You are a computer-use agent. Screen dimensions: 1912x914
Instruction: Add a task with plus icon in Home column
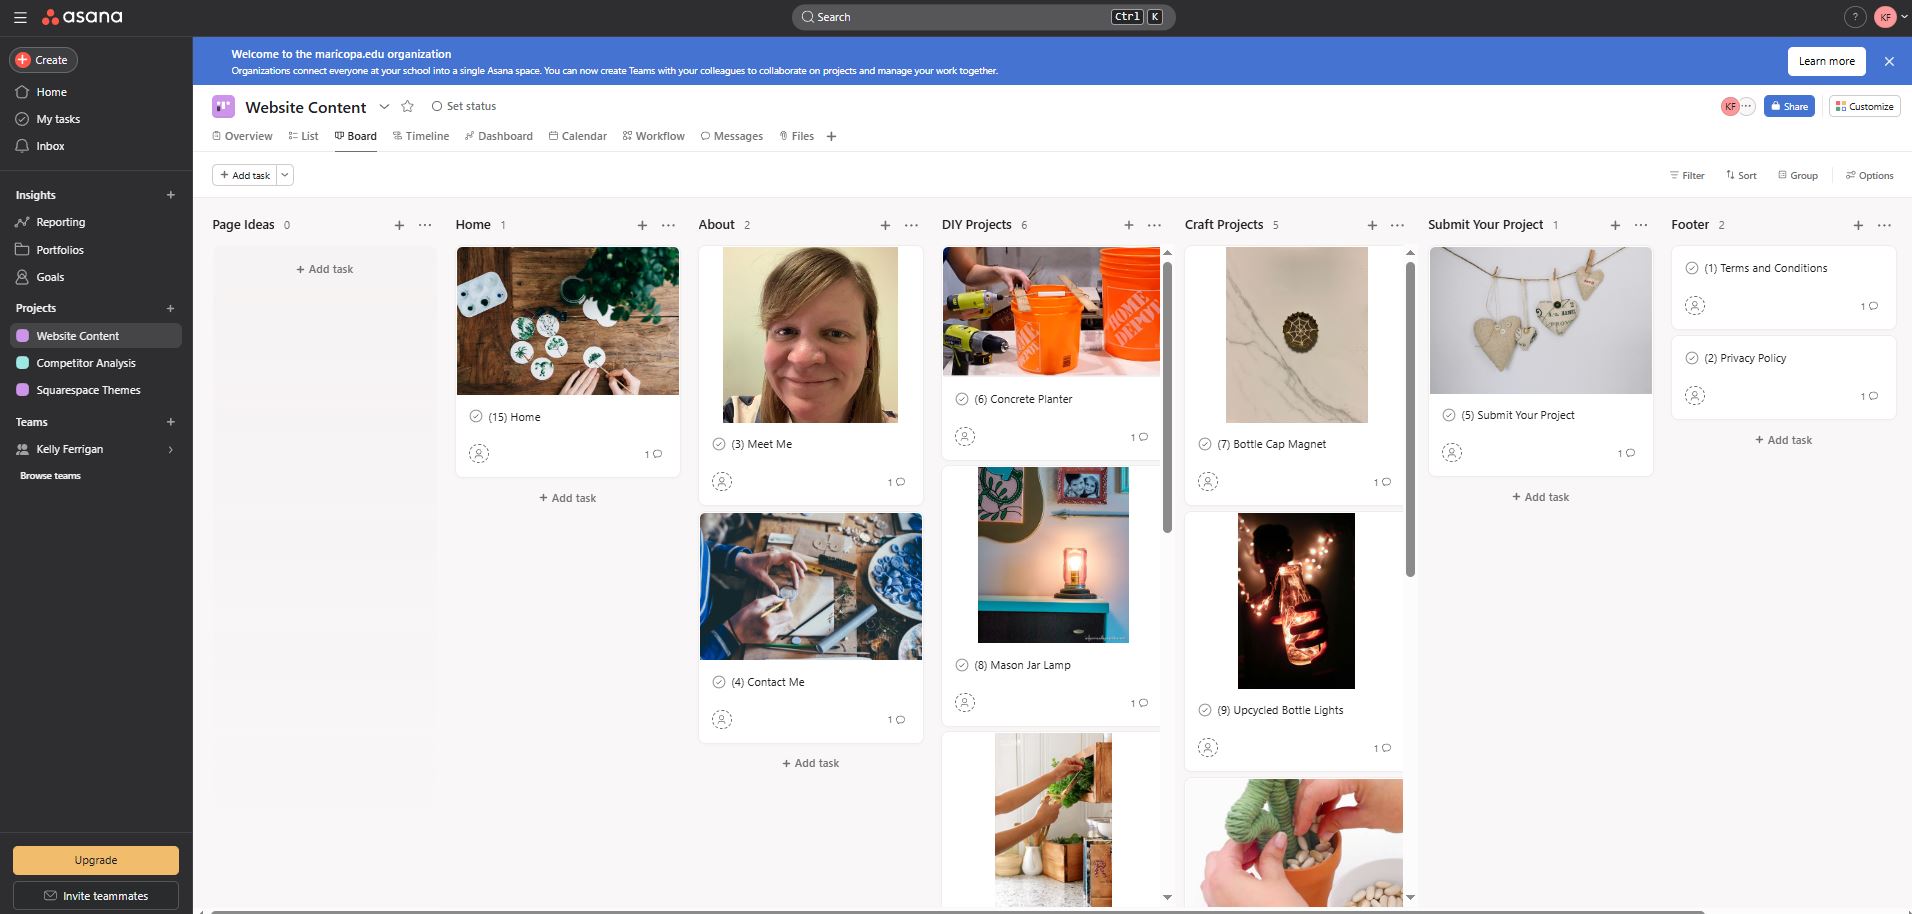click(x=642, y=225)
